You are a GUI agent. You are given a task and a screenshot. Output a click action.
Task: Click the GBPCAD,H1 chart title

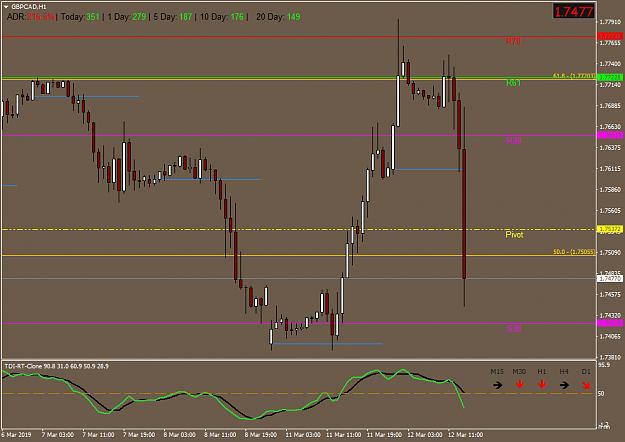(x=29, y=7)
